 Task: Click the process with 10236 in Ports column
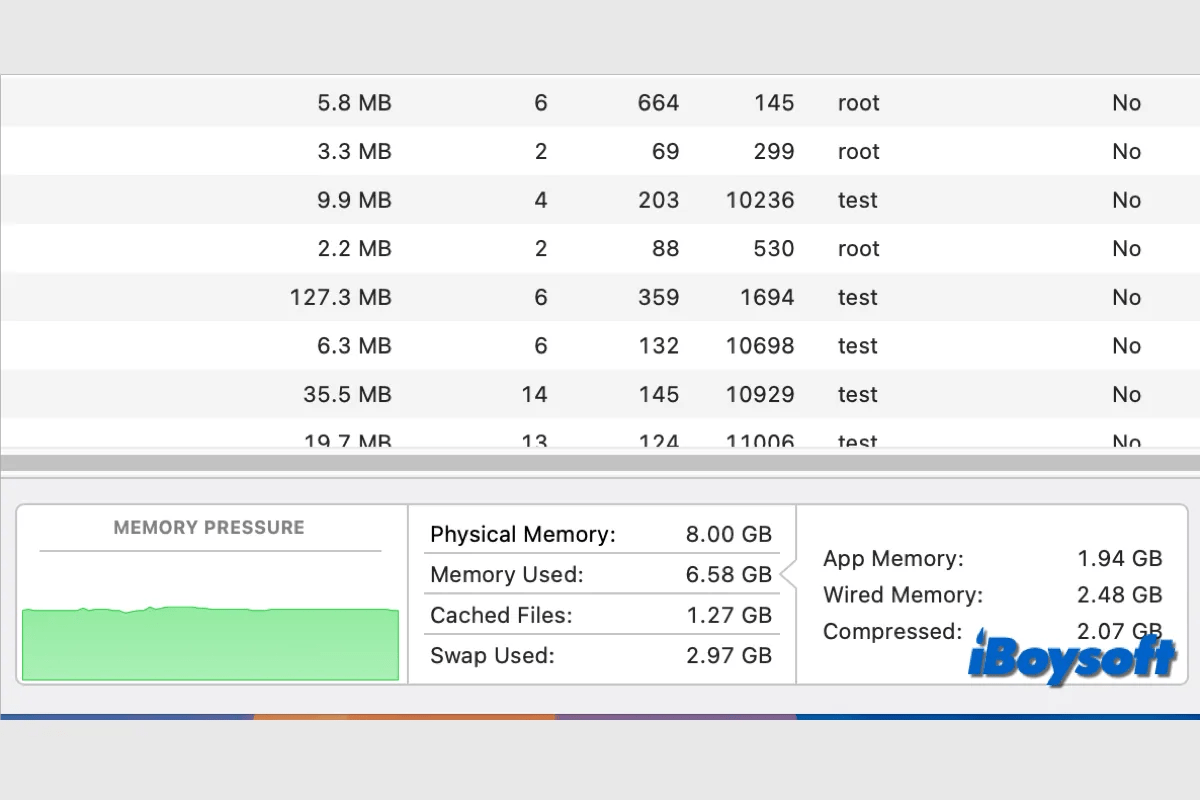coord(600,199)
